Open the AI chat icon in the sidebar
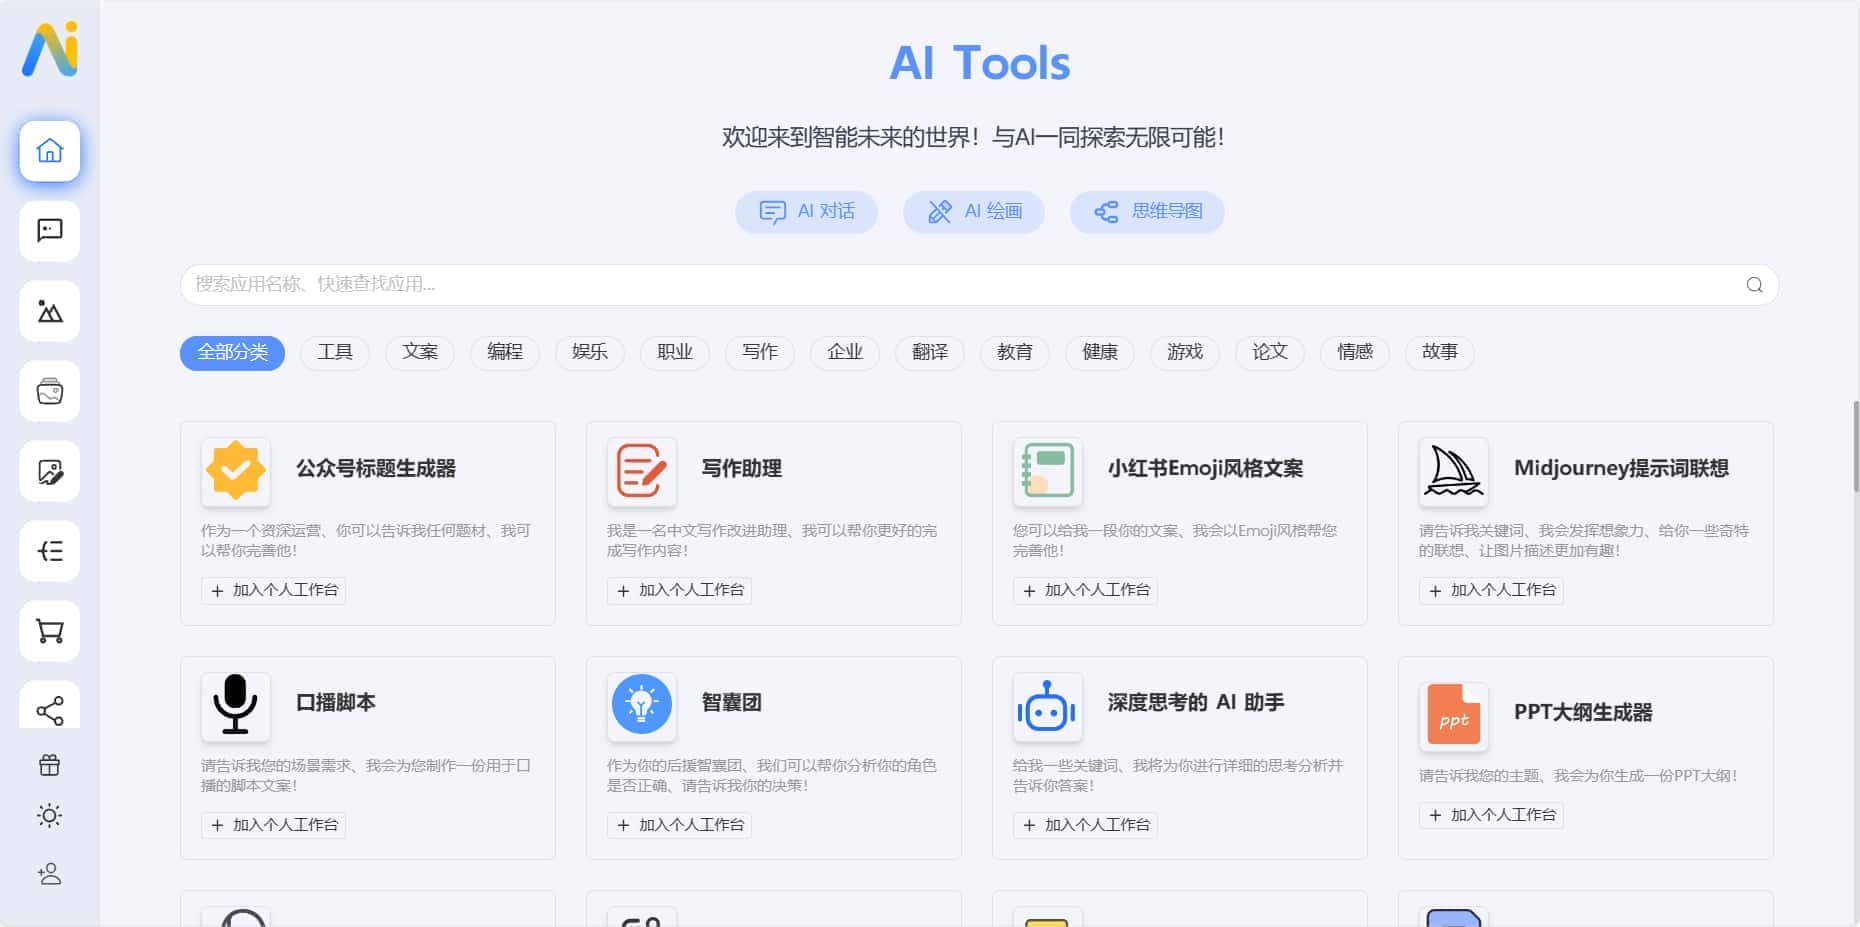1860x927 pixels. tap(49, 231)
